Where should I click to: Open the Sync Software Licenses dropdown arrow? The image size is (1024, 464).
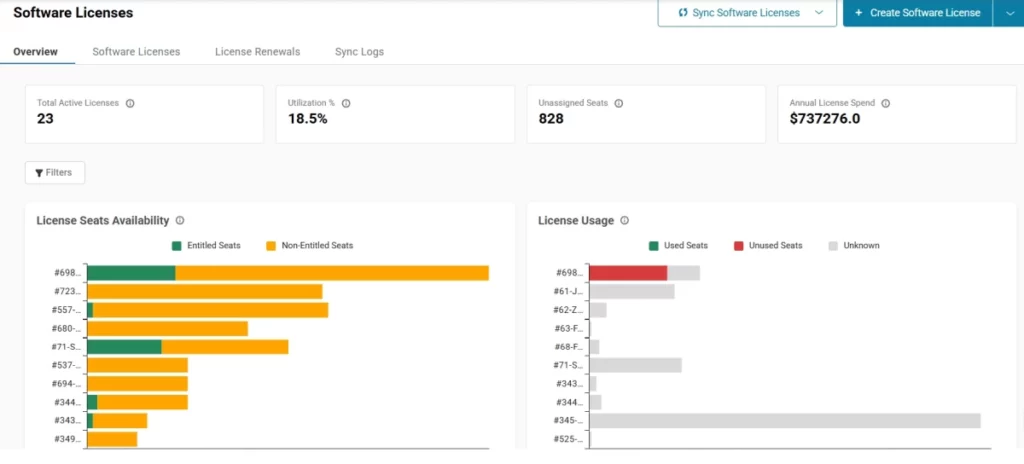click(819, 13)
